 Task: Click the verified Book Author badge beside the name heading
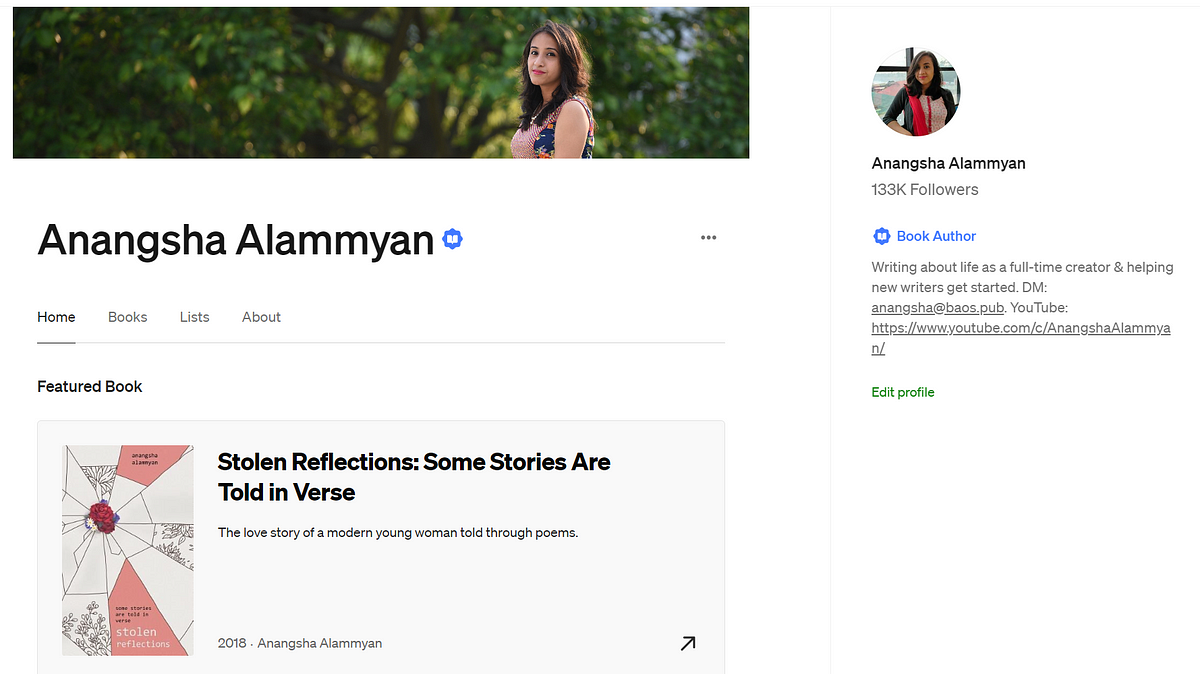click(x=453, y=240)
